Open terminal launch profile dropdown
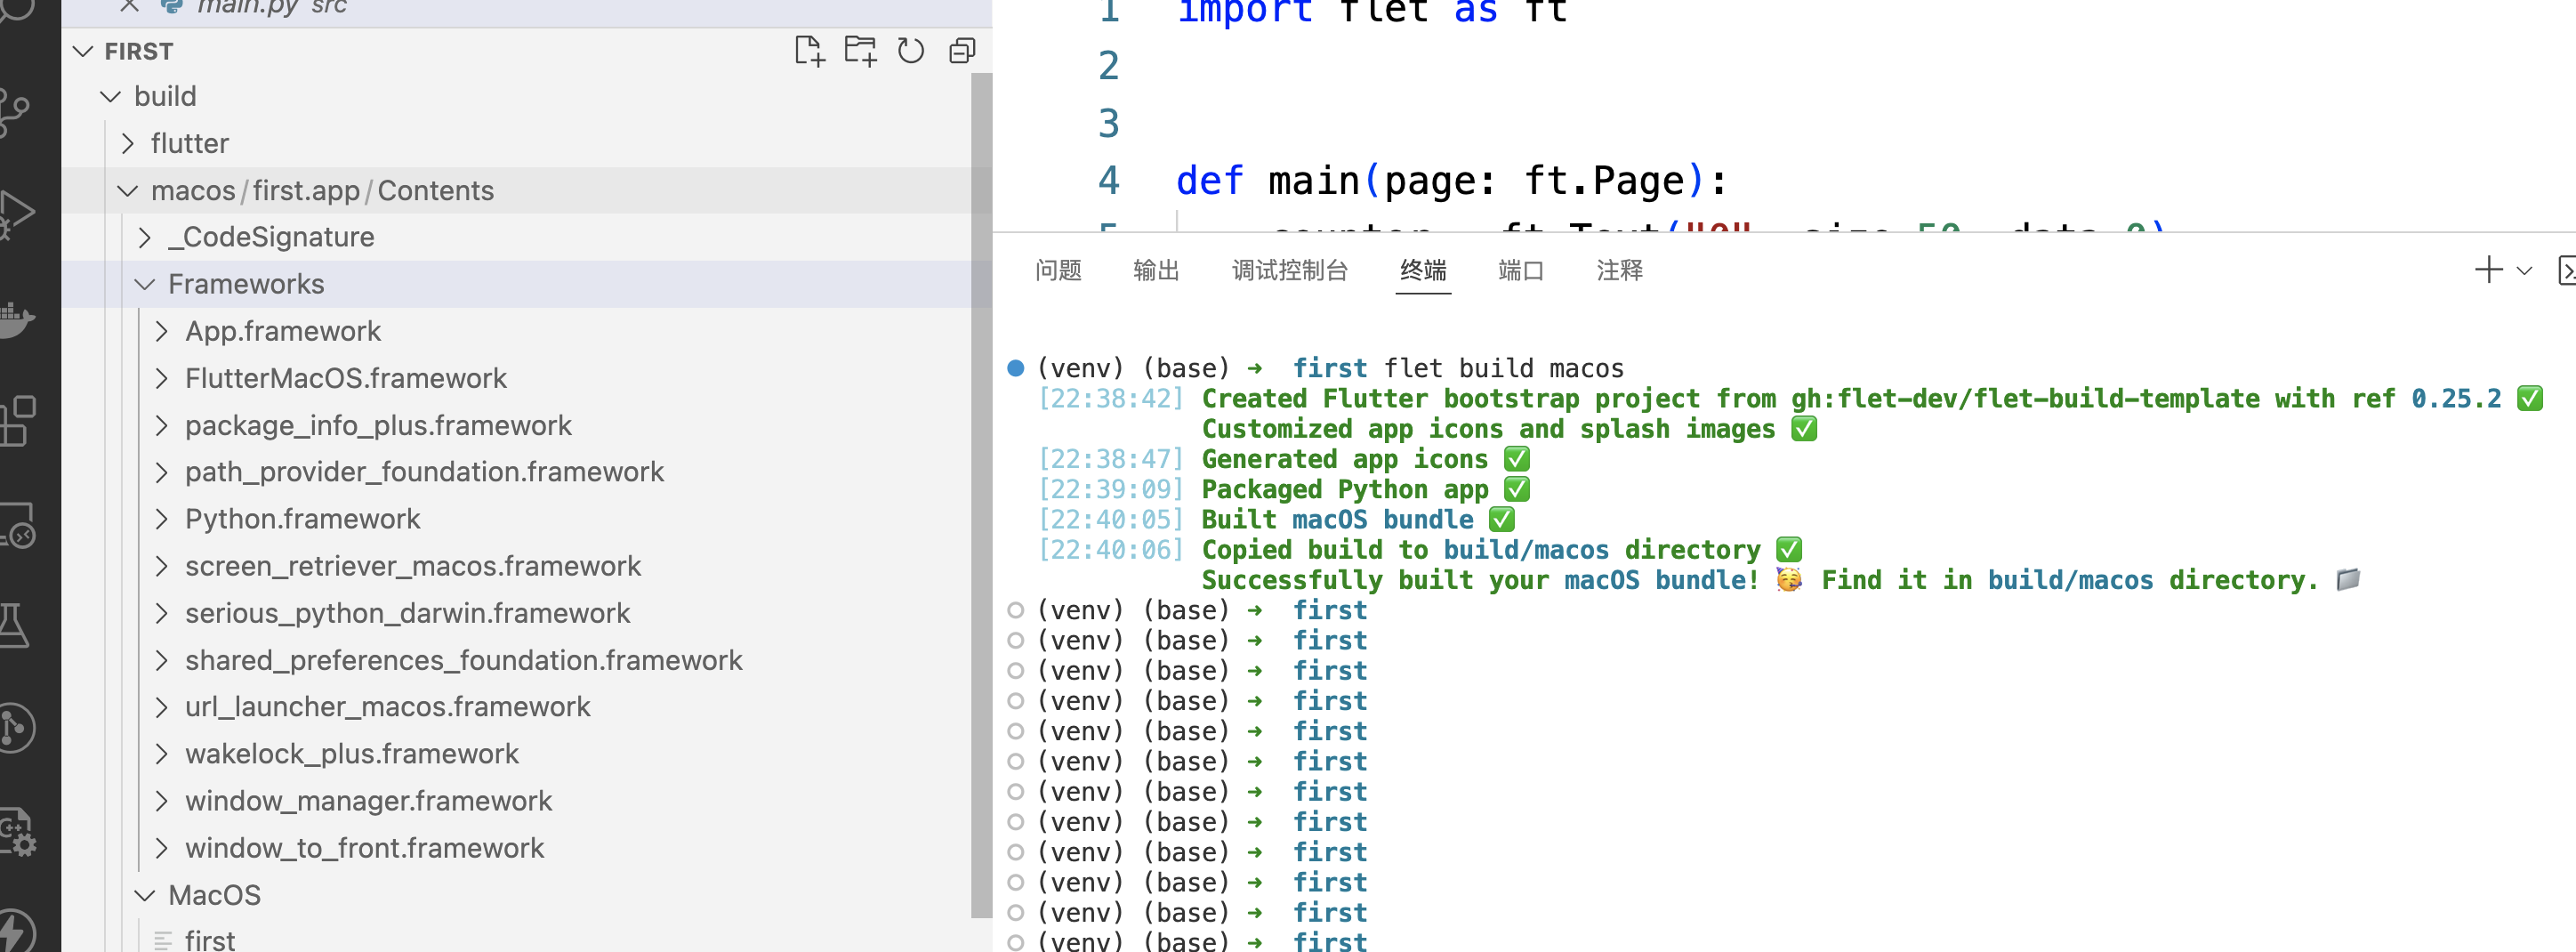Screen dimensions: 2576x952 [x=2524, y=271]
